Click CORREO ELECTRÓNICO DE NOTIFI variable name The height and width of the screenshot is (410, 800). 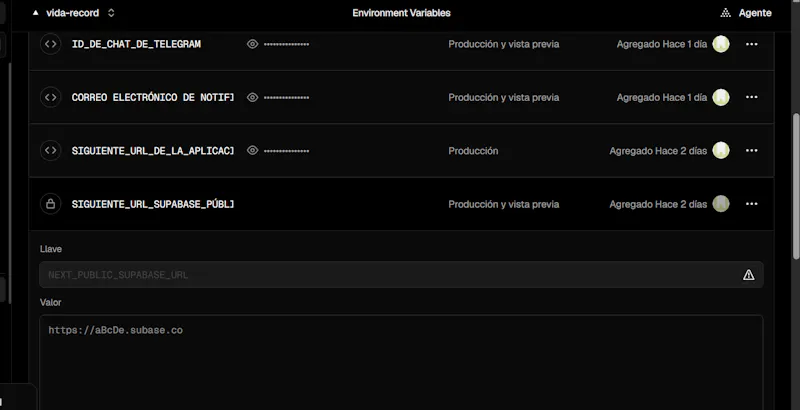(x=153, y=97)
